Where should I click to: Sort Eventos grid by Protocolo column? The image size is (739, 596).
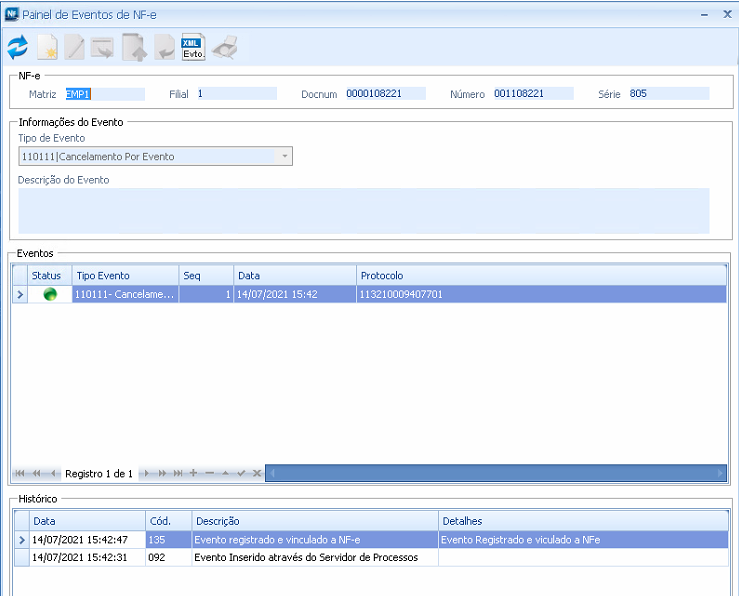[540, 275]
